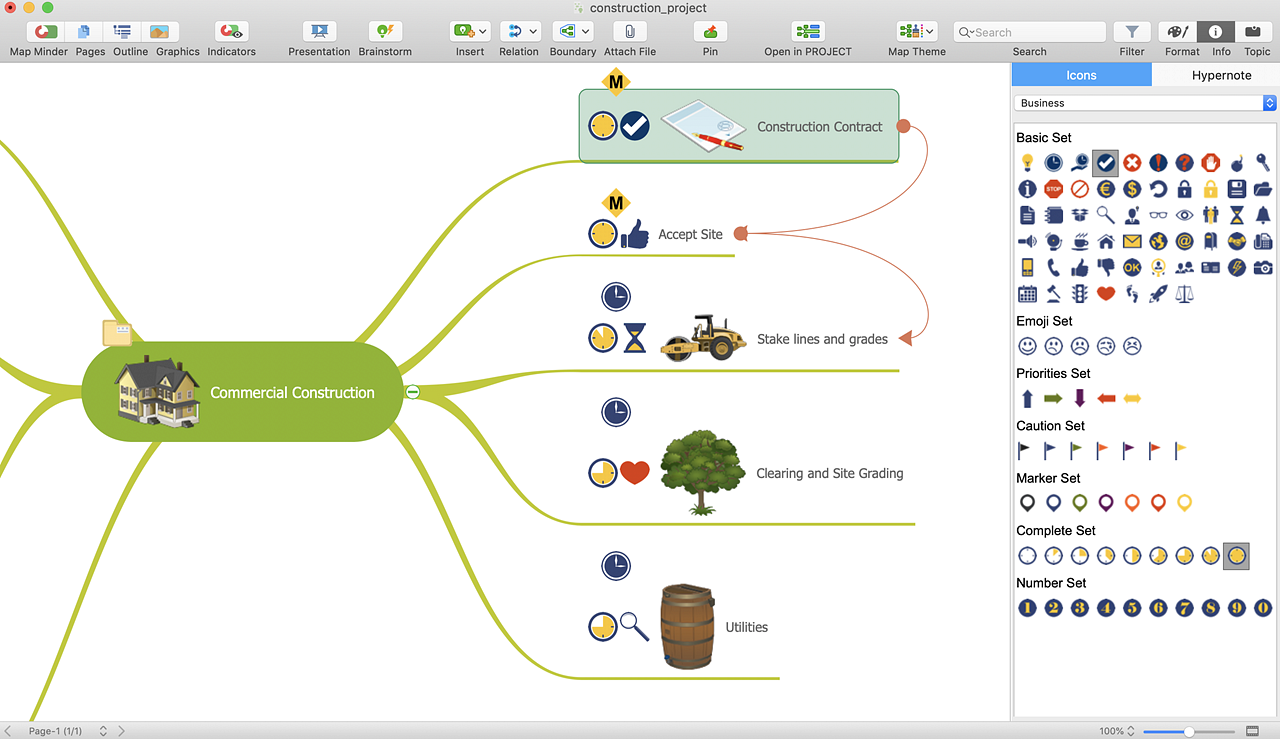Toggle the Outline panel
Image resolution: width=1280 pixels, height=739 pixels.
pos(123,32)
